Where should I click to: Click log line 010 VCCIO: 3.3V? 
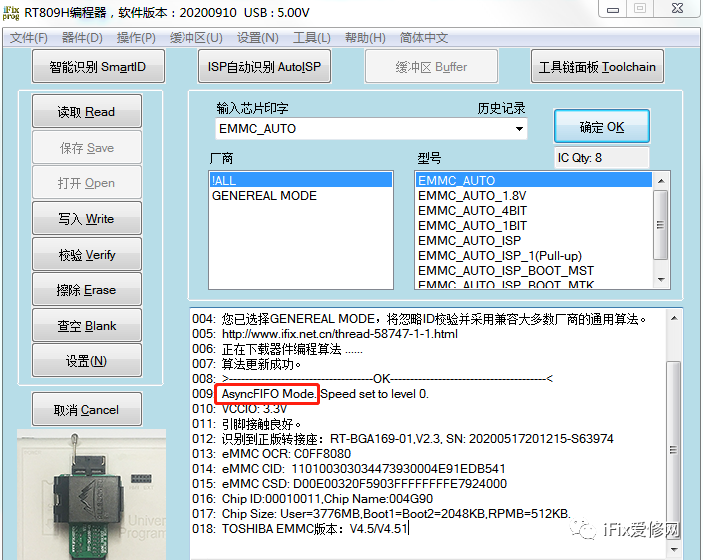click(240, 409)
